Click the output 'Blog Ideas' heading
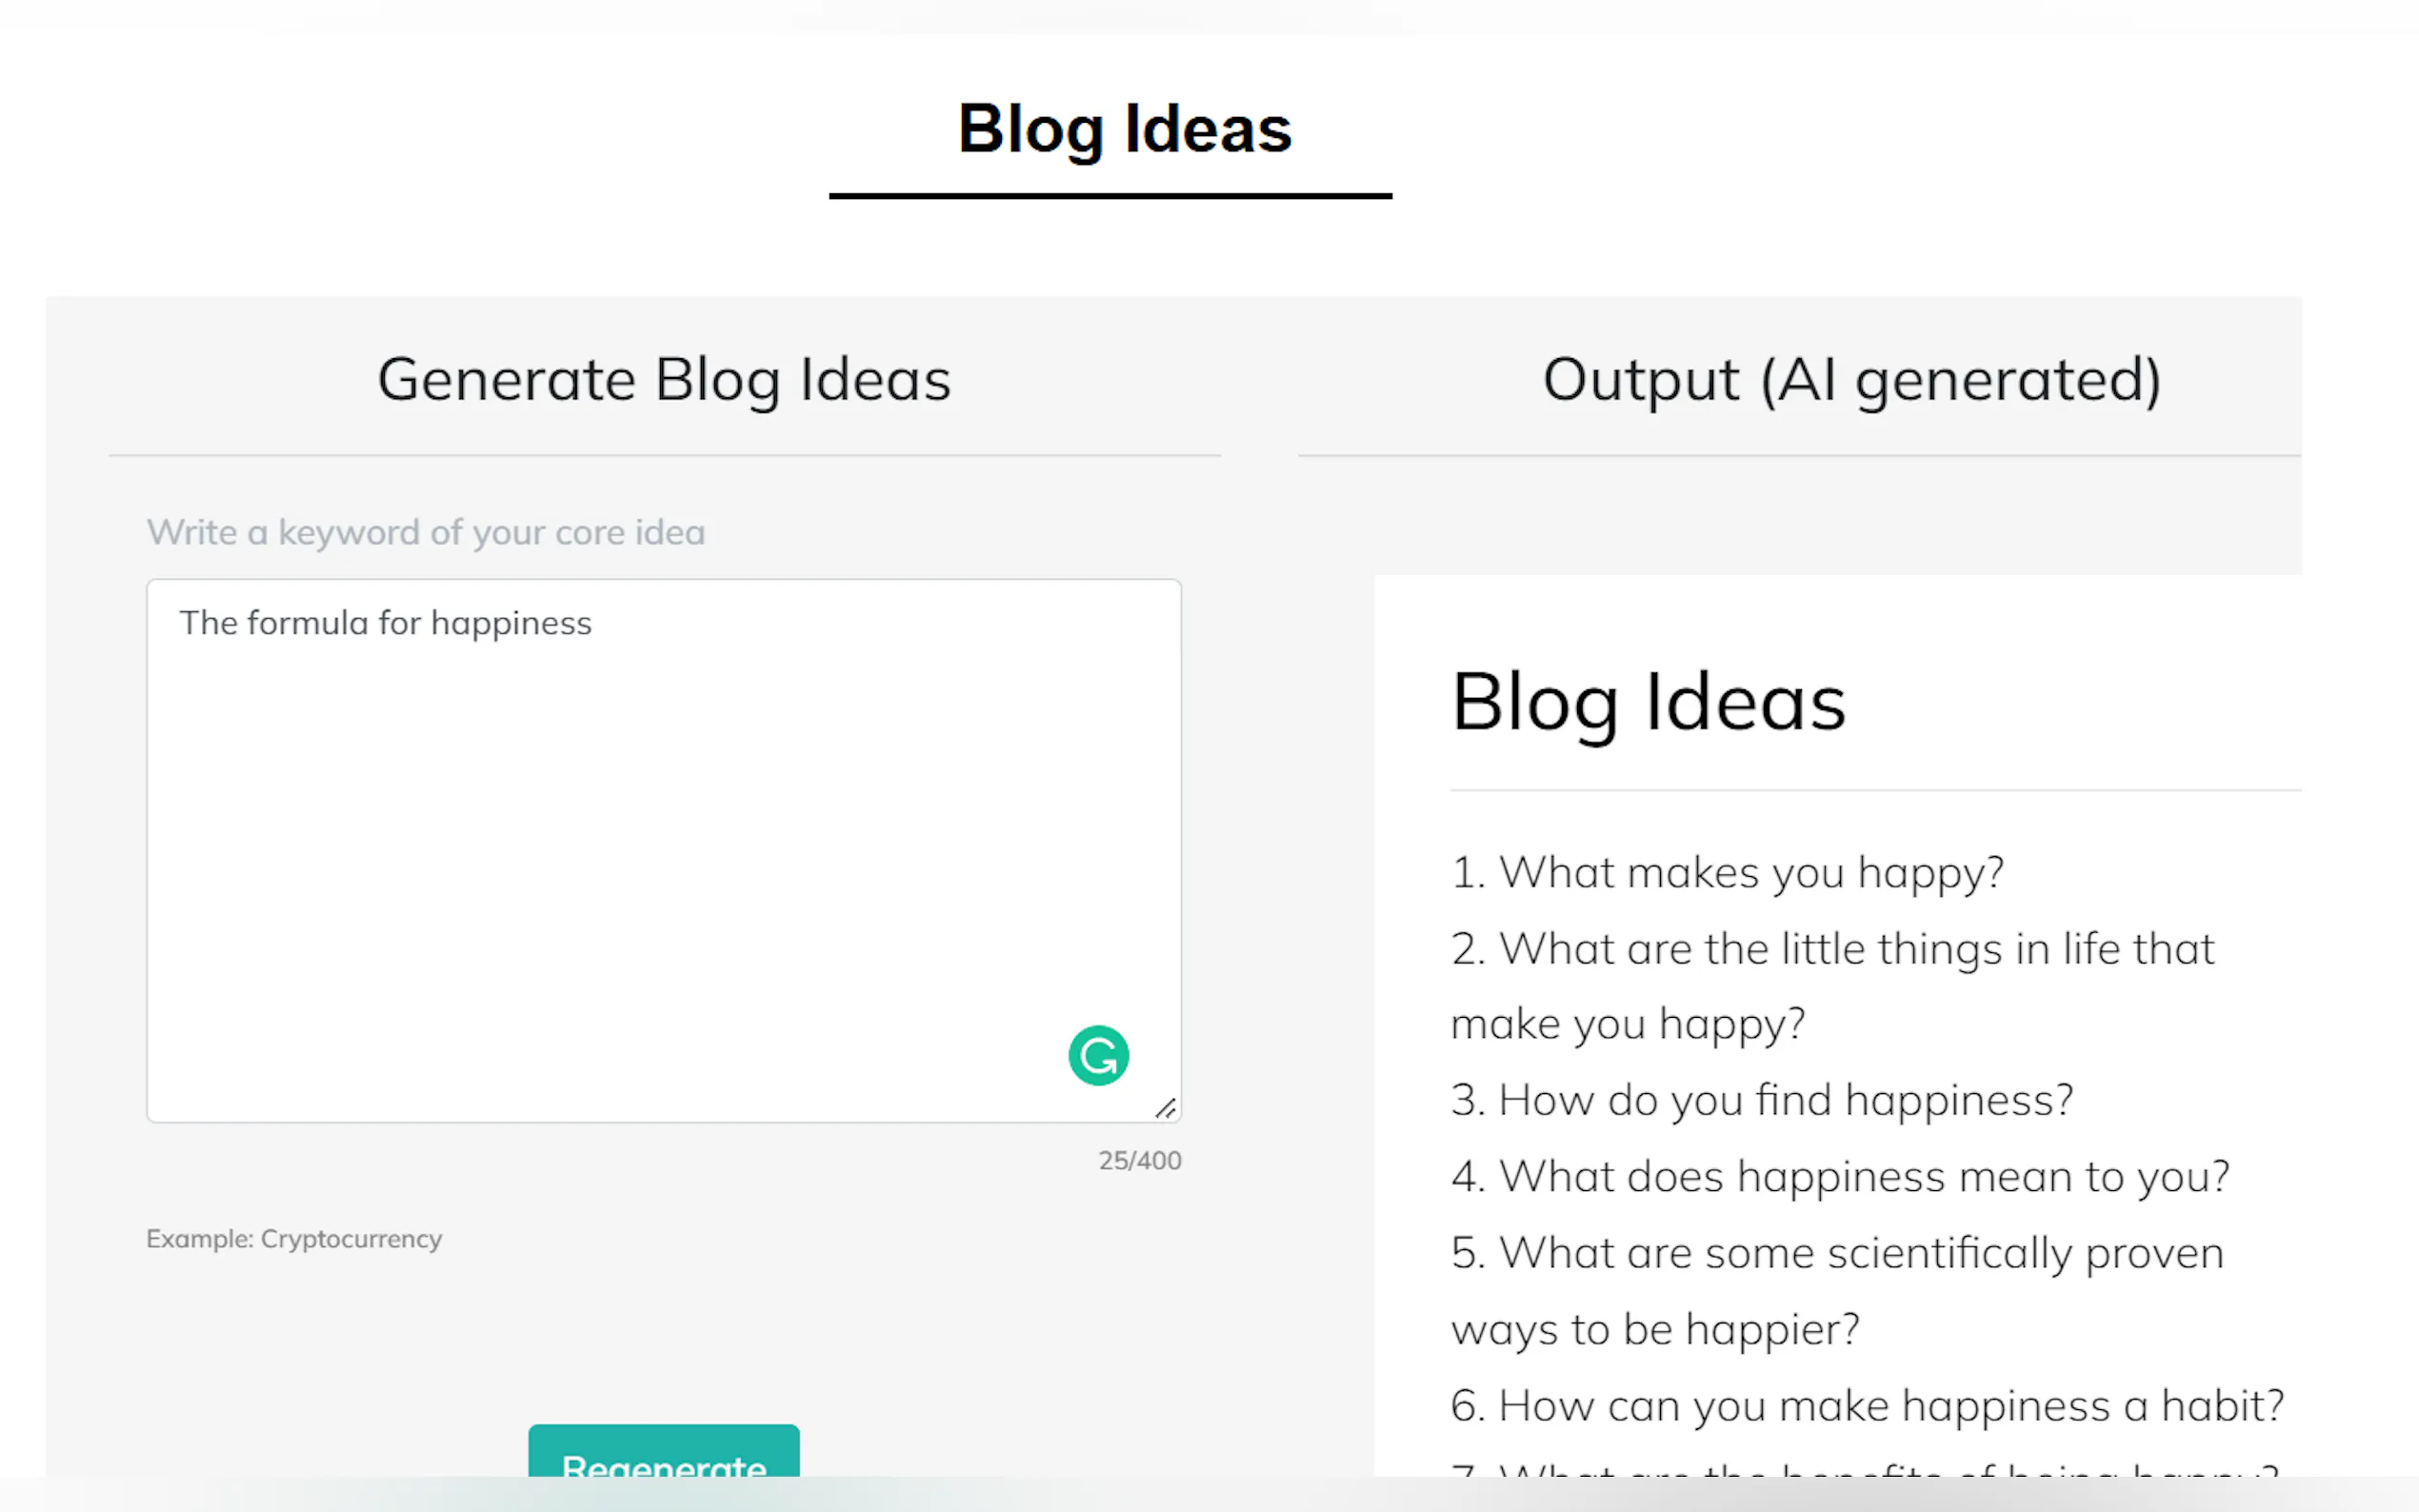Viewport: 2419px width, 1512px height. [x=1648, y=702]
